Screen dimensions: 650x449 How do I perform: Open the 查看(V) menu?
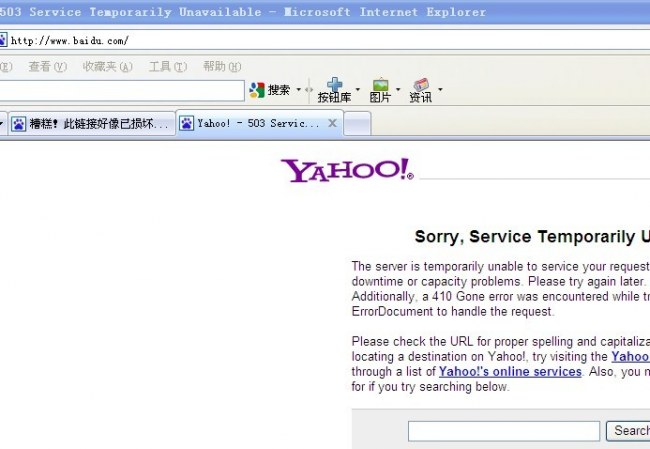[47, 66]
